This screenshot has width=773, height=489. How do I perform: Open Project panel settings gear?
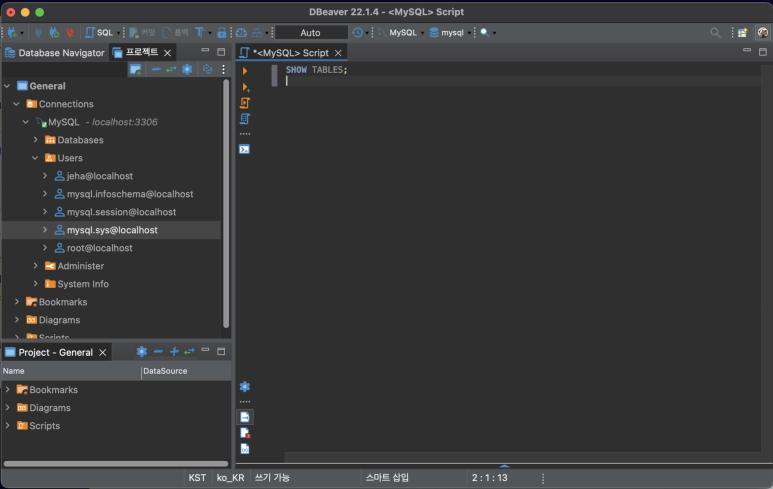pos(141,351)
